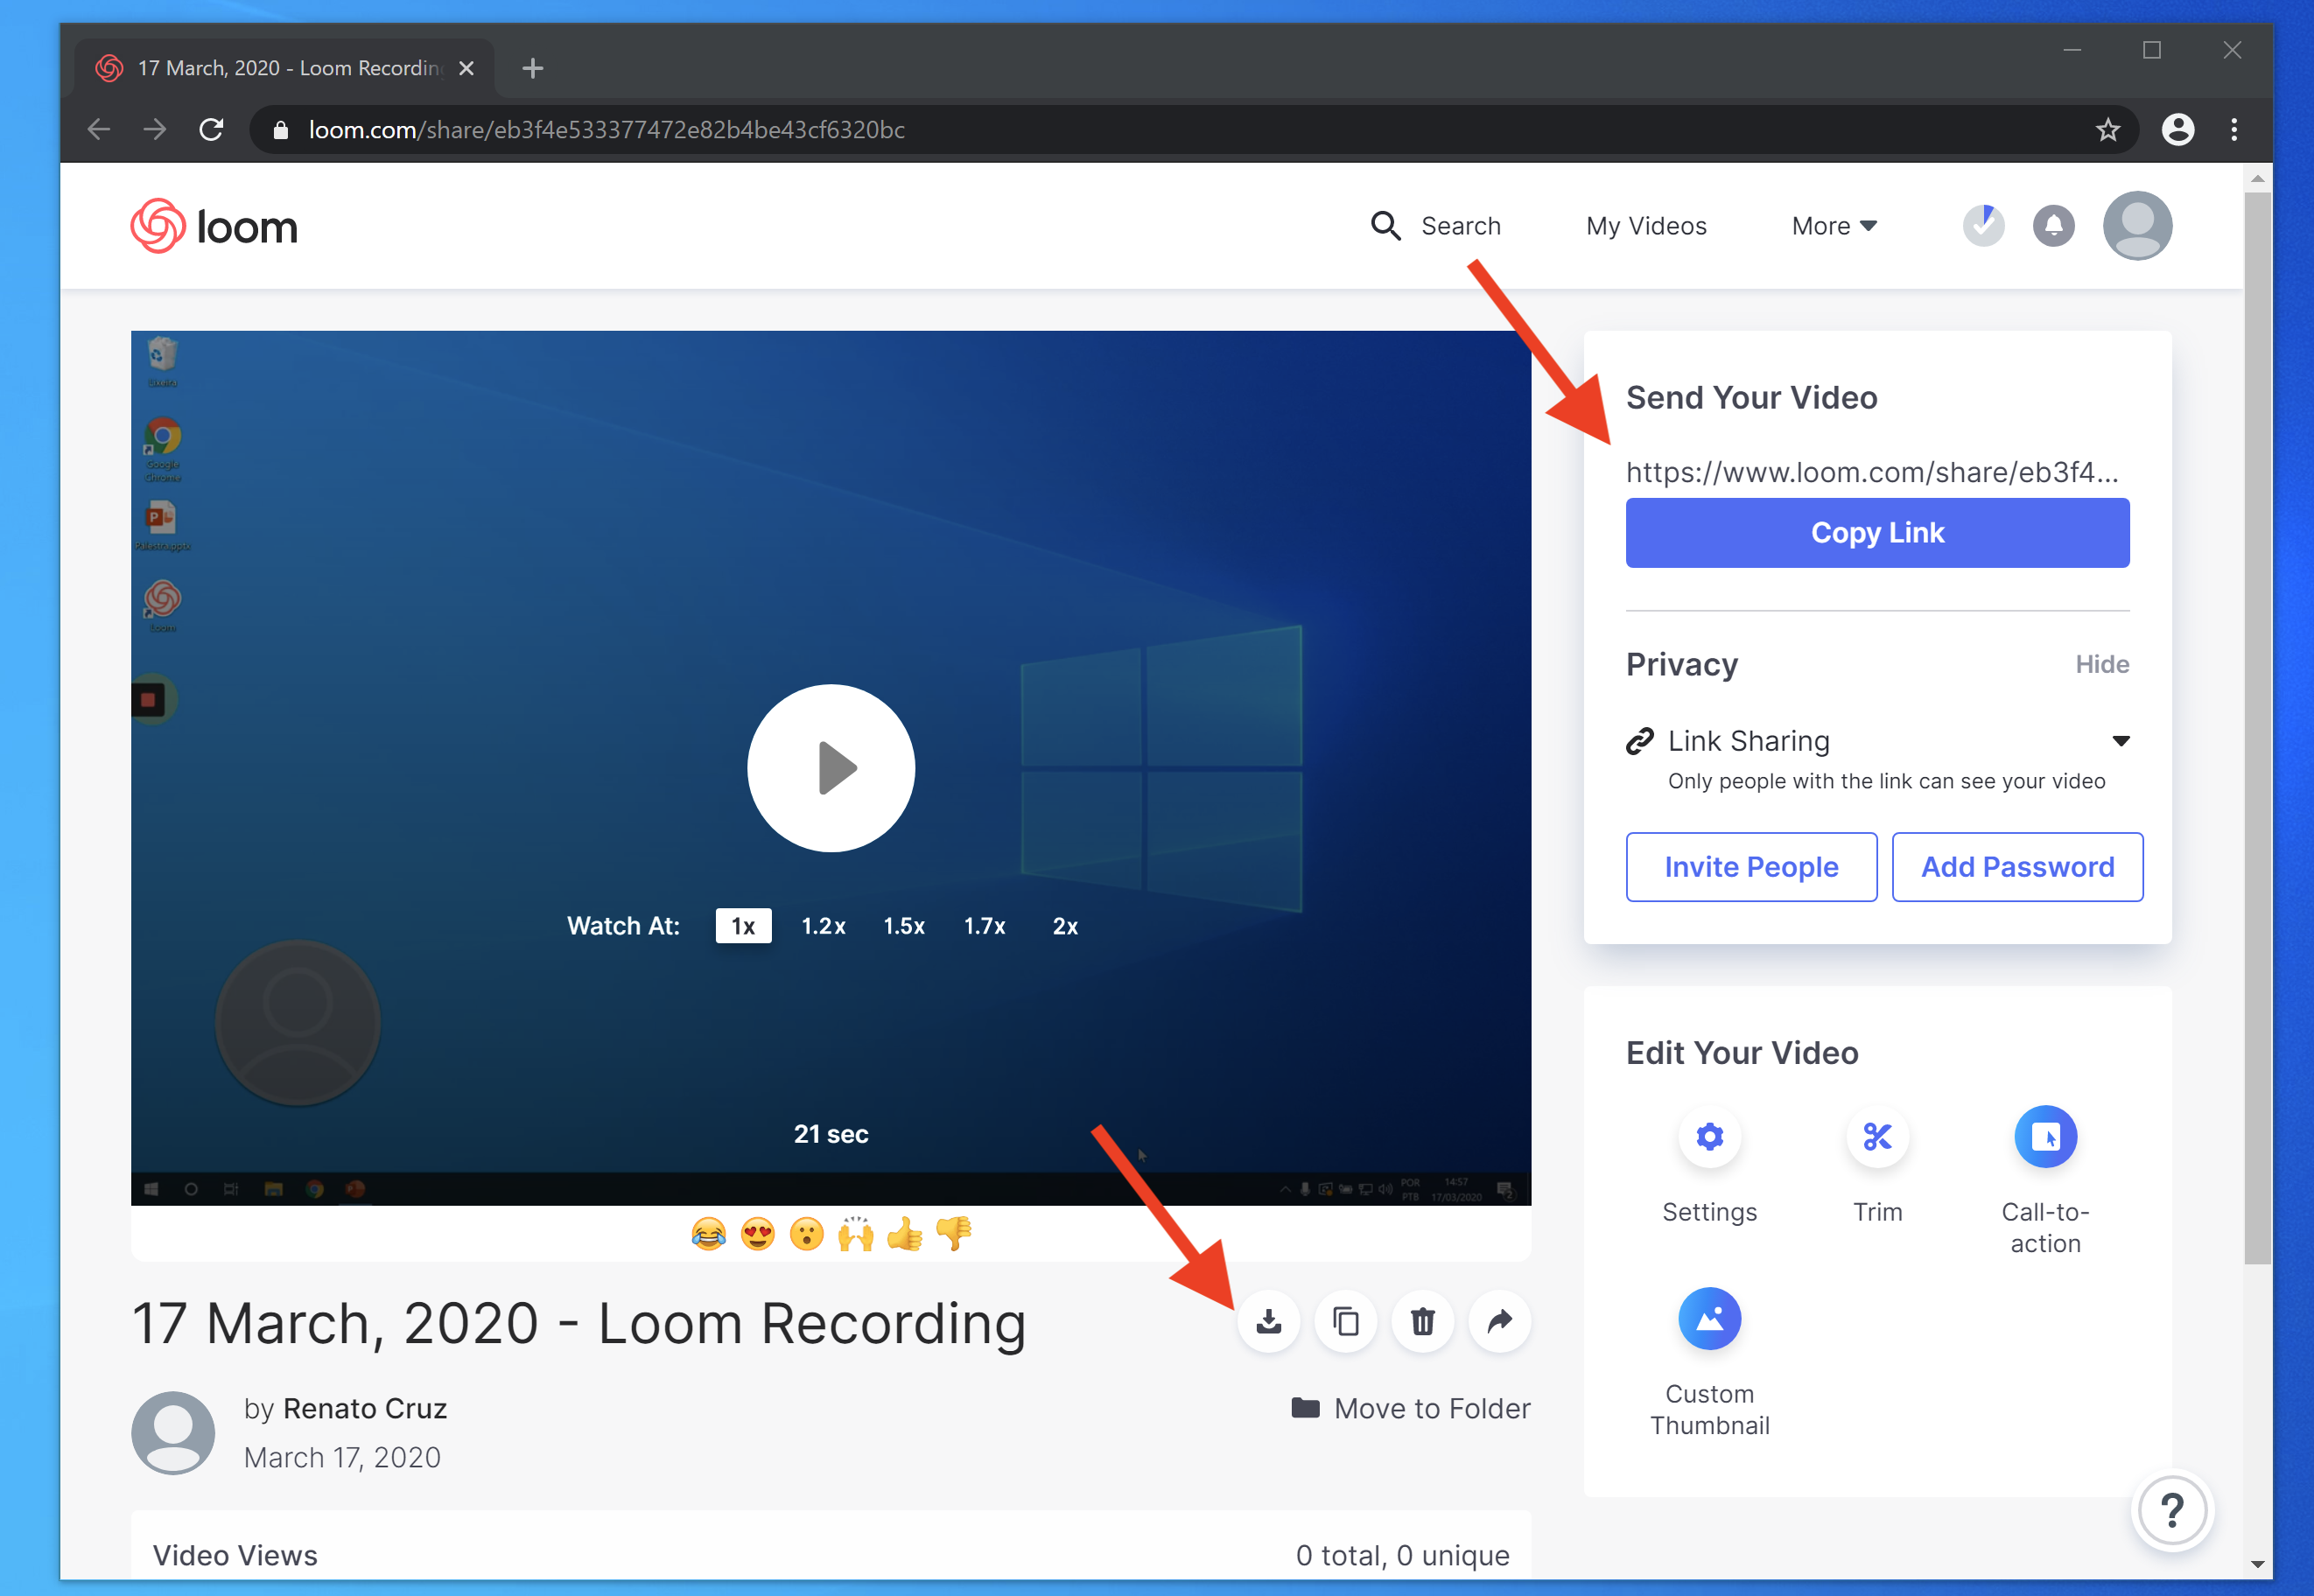Viewport: 2314px width, 1596px height.
Task: Go forward in browser
Action: (155, 130)
